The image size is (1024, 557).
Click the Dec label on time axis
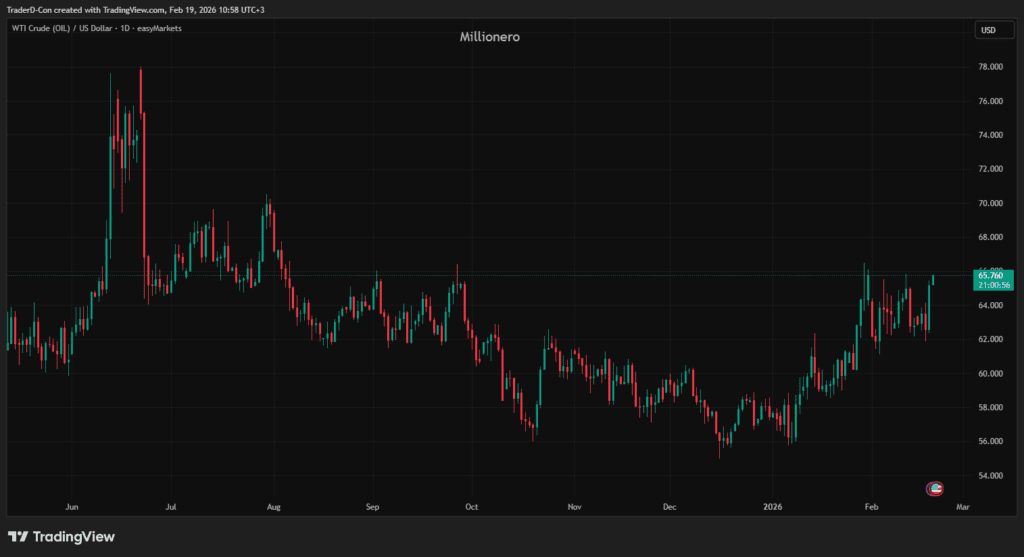(x=669, y=507)
